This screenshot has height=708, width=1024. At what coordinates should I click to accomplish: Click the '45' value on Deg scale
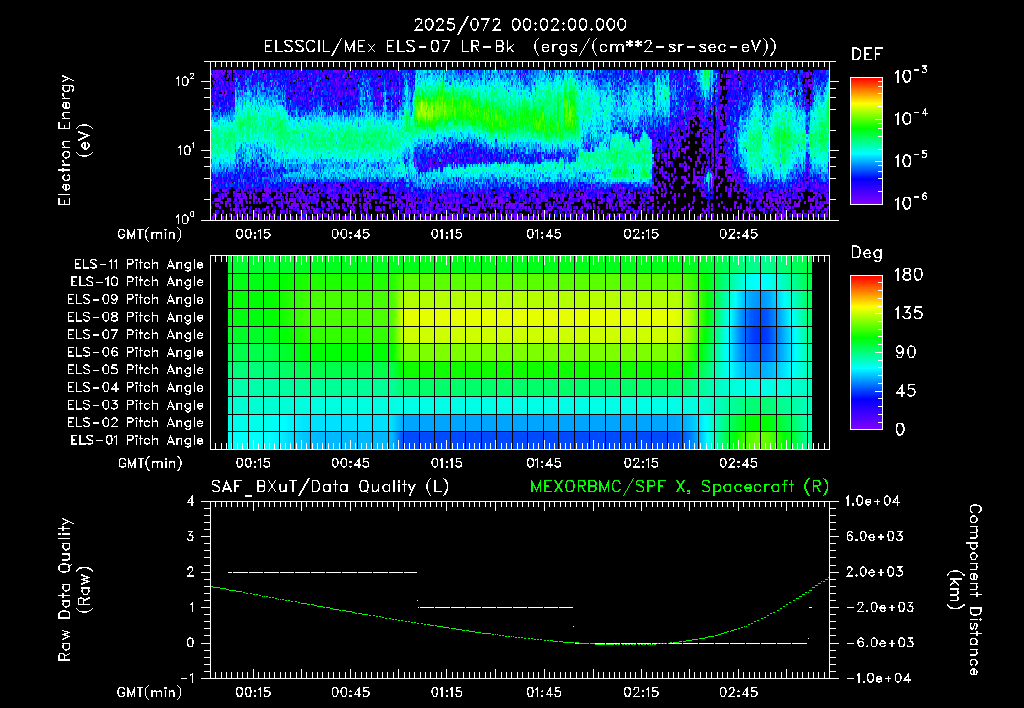(906, 391)
